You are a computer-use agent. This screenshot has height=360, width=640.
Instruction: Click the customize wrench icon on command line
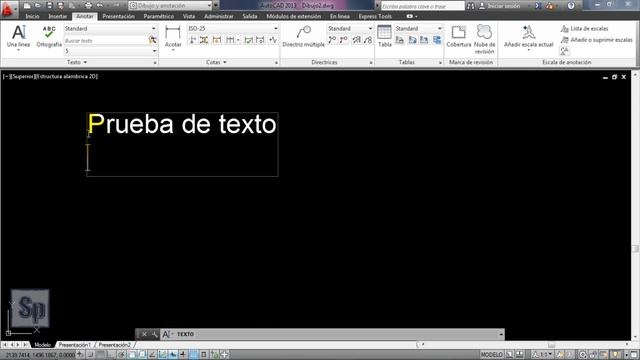[155, 334]
